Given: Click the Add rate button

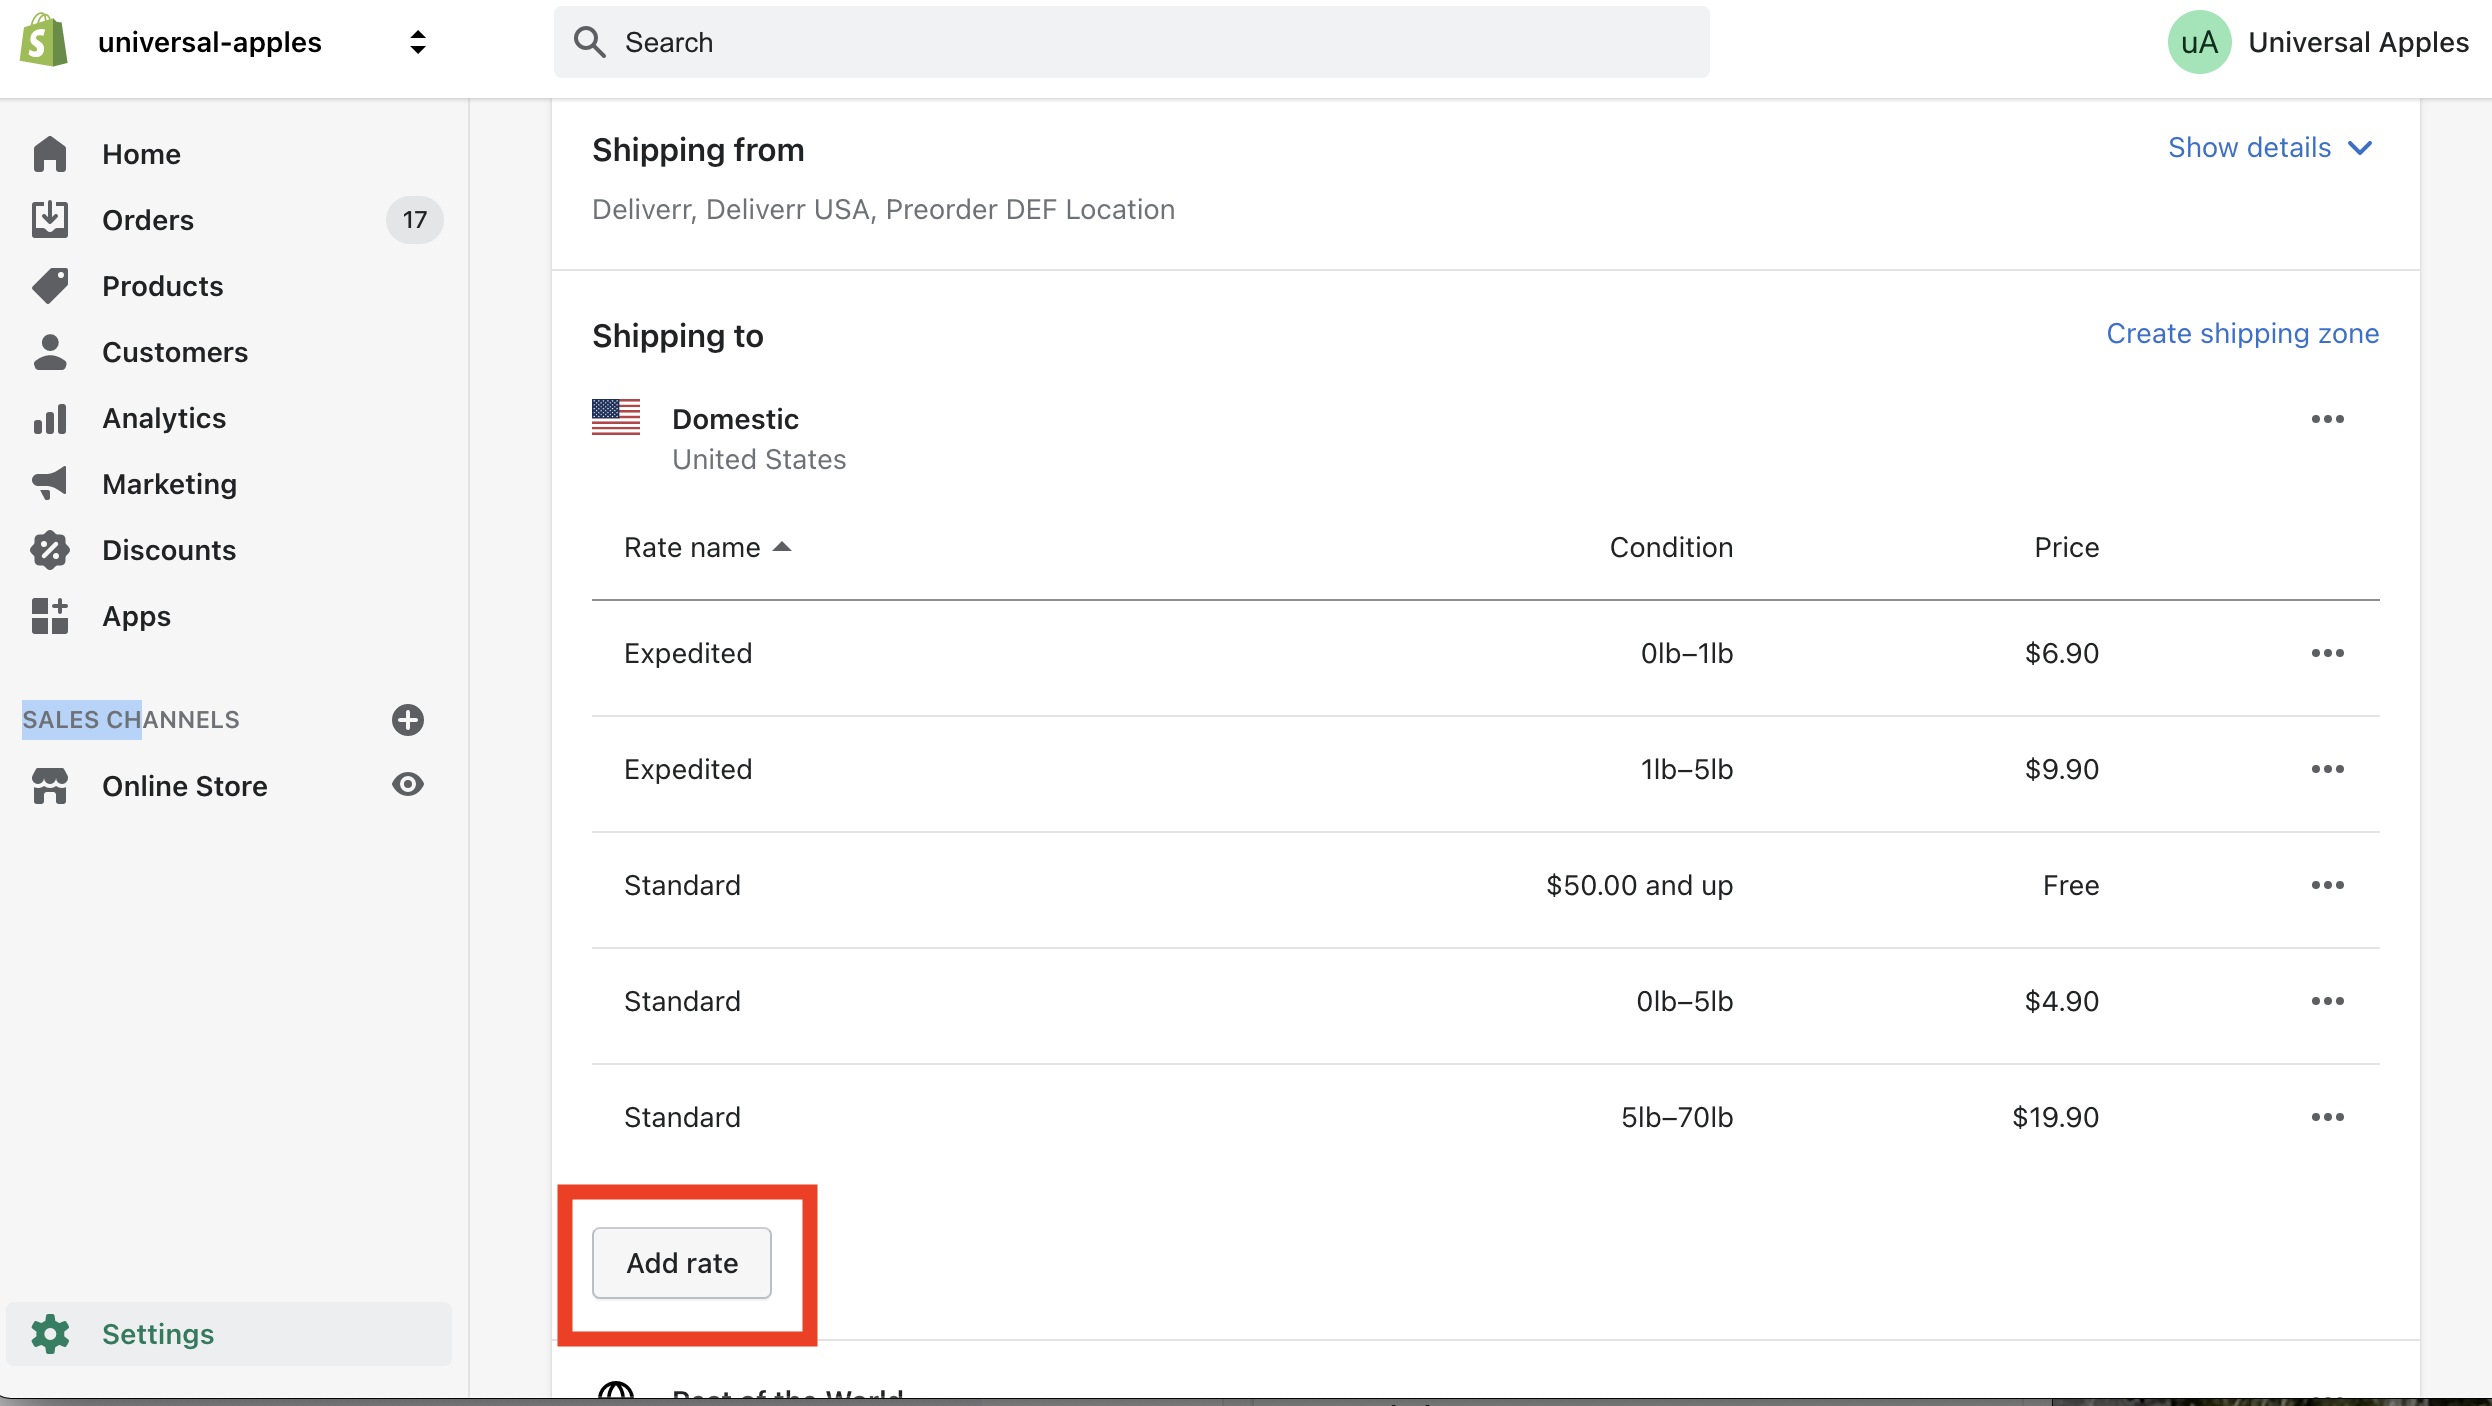Looking at the screenshot, I should [x=682, y=1263].
